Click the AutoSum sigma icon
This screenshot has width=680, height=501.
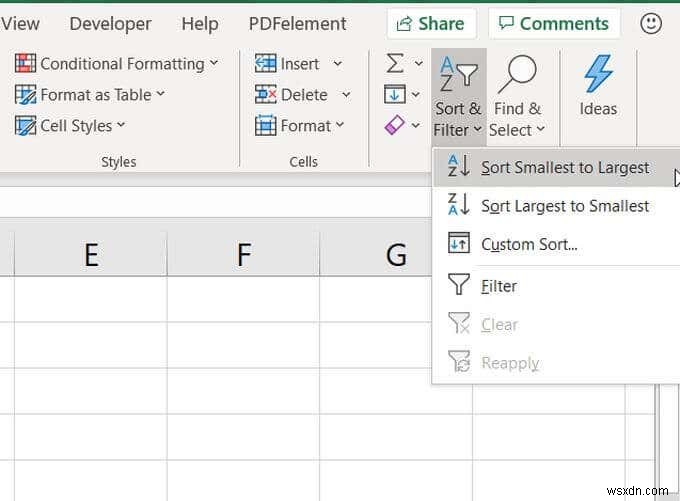395,64
